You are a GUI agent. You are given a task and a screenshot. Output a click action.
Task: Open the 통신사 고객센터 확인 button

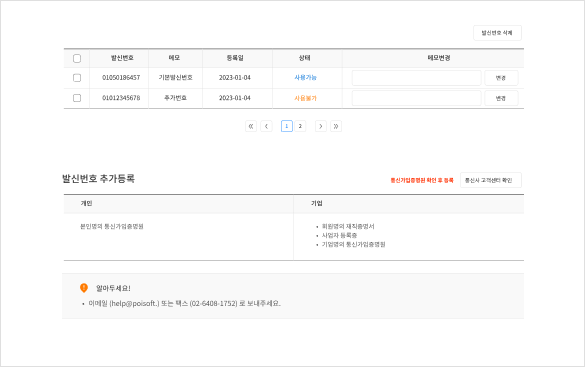491,180
